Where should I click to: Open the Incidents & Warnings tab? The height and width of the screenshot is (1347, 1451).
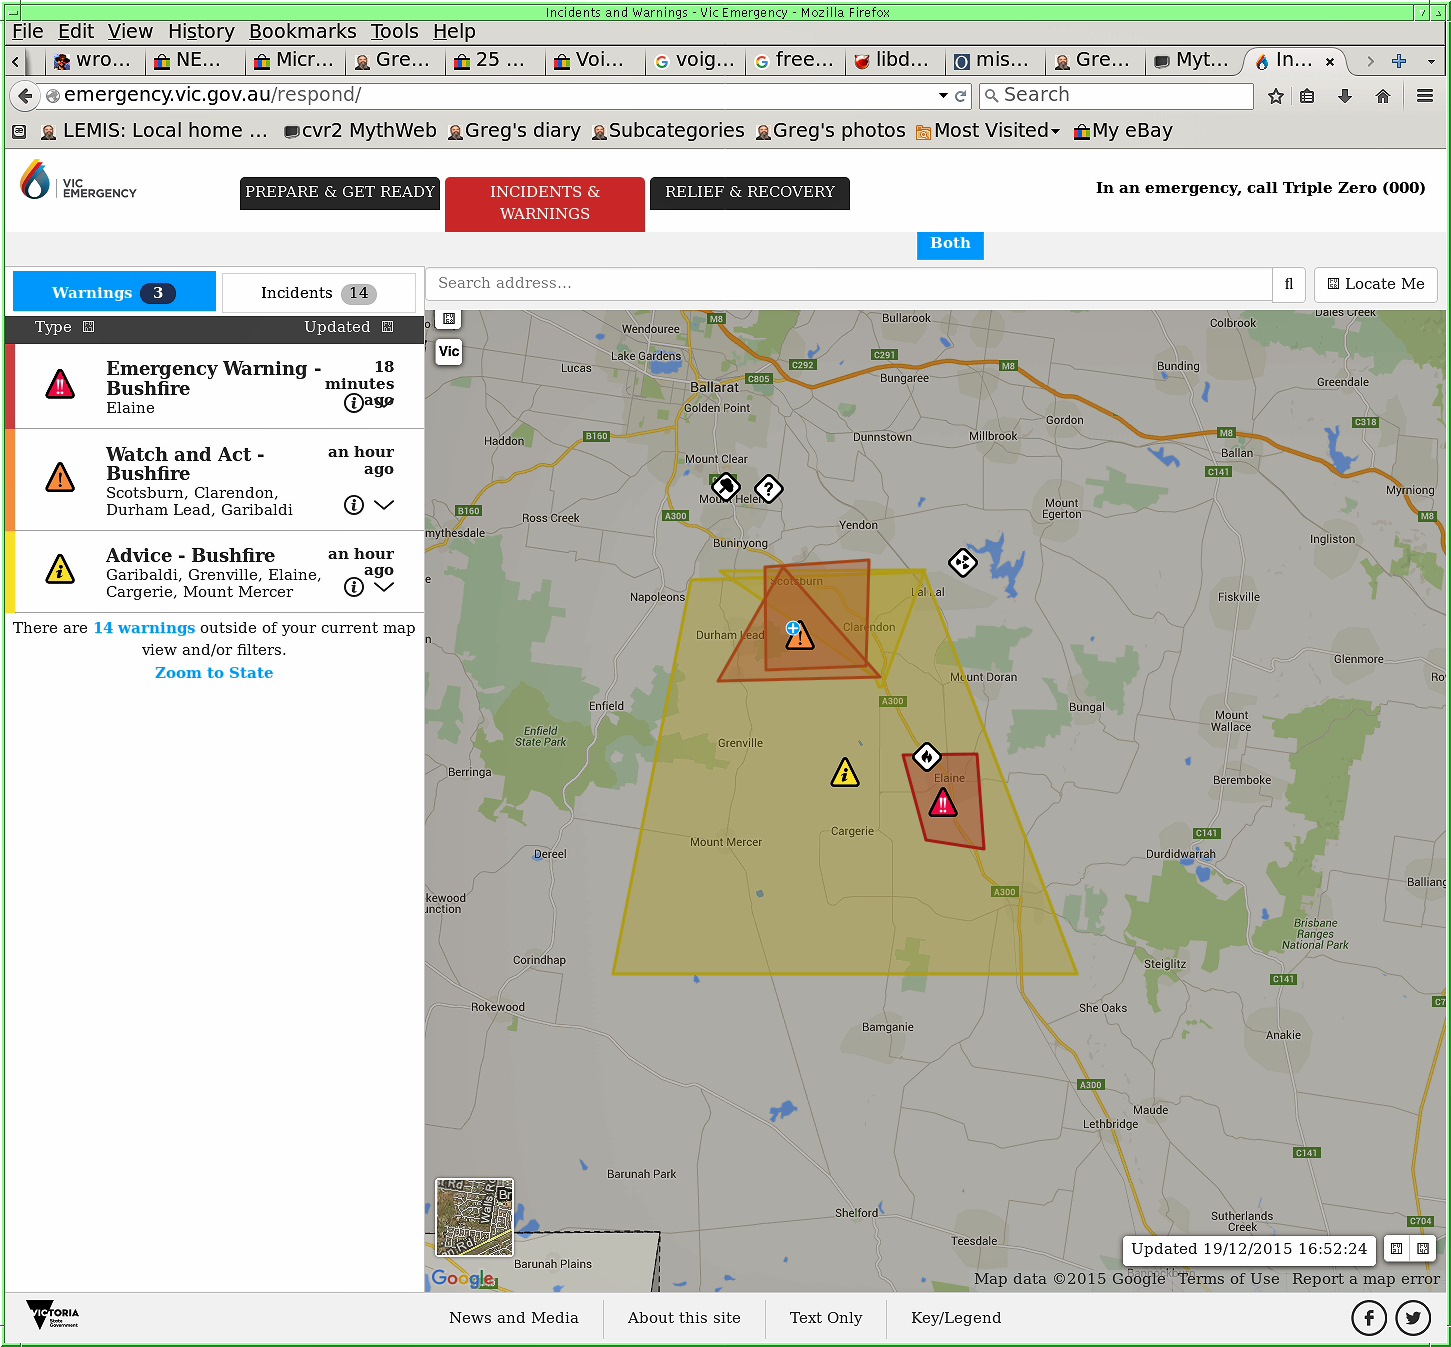coord(544,203)
